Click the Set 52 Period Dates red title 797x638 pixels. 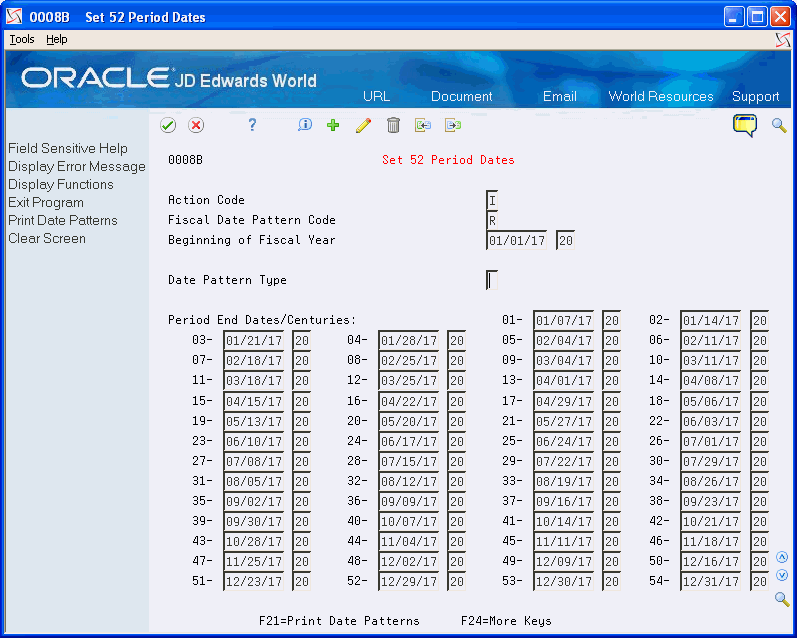click(x=448, y=160)
